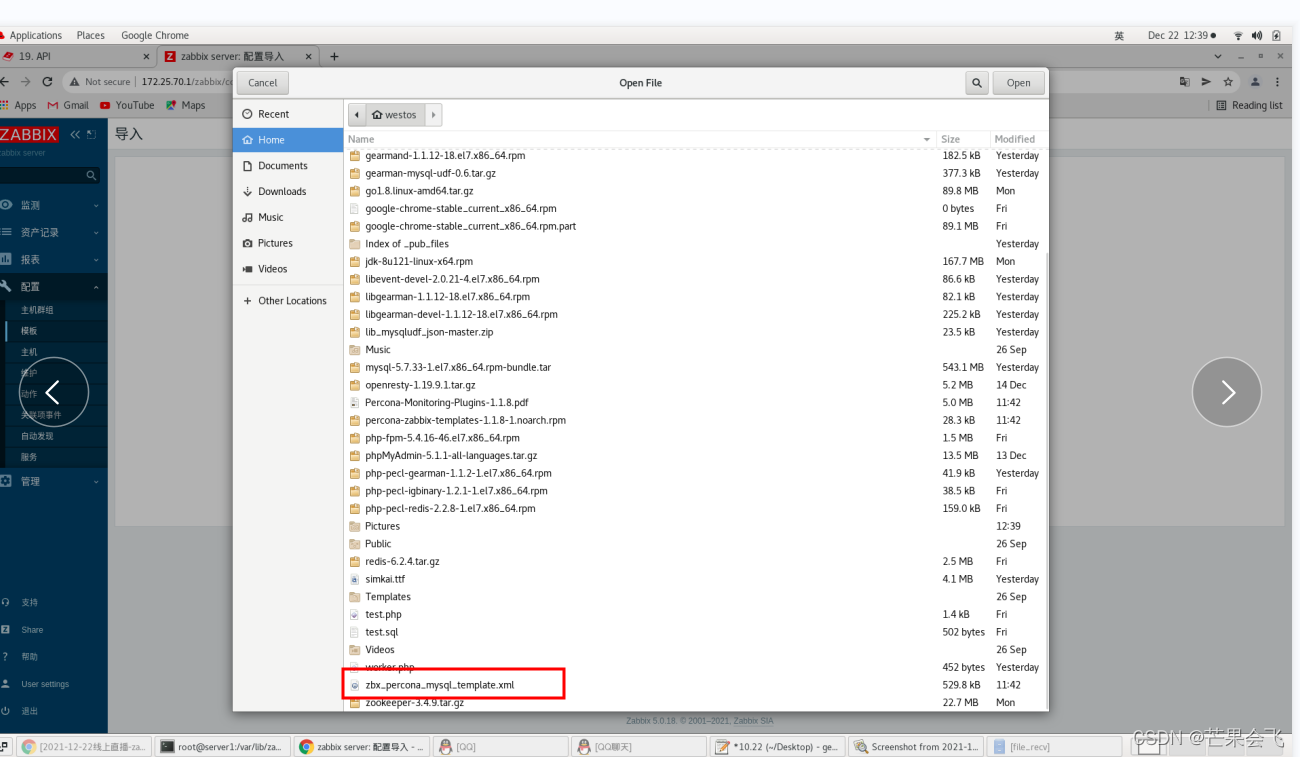Viewport: 1300px width, 757px height.
Task: Select worker.php file in list
Action: click(696, 667)
